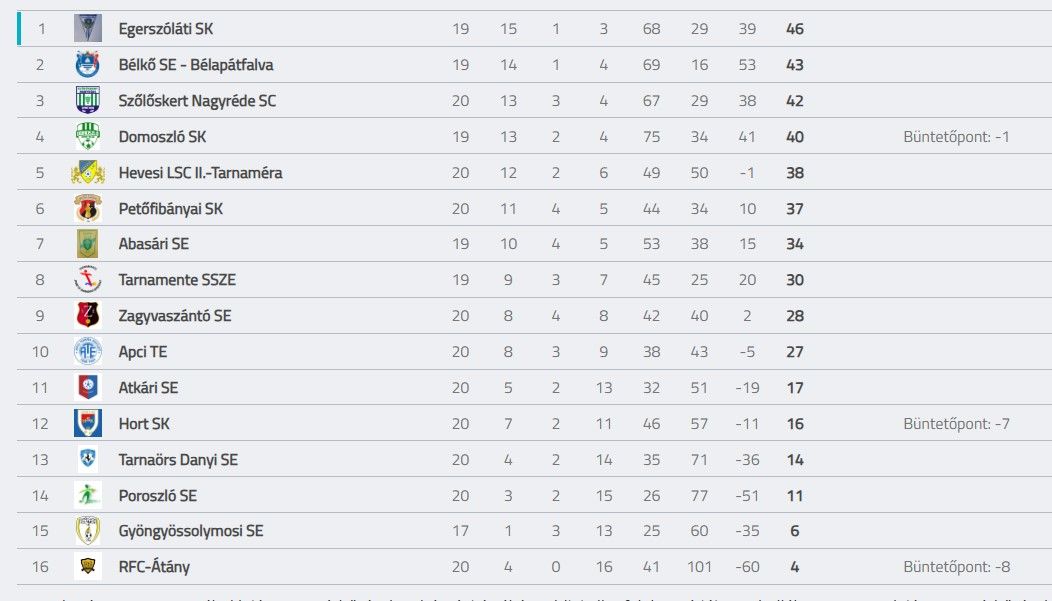1052x601 pixels.
Task: Open Poroszló SE team name link
Action: click(x=158, y=496)
